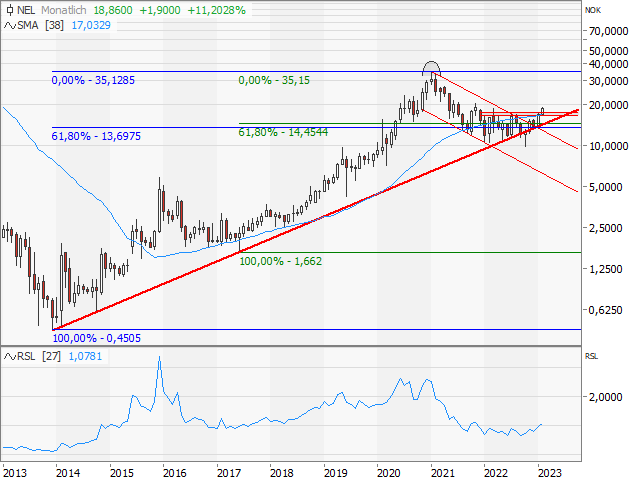Click the 1,2500 price axis label

tap(605, 269)
